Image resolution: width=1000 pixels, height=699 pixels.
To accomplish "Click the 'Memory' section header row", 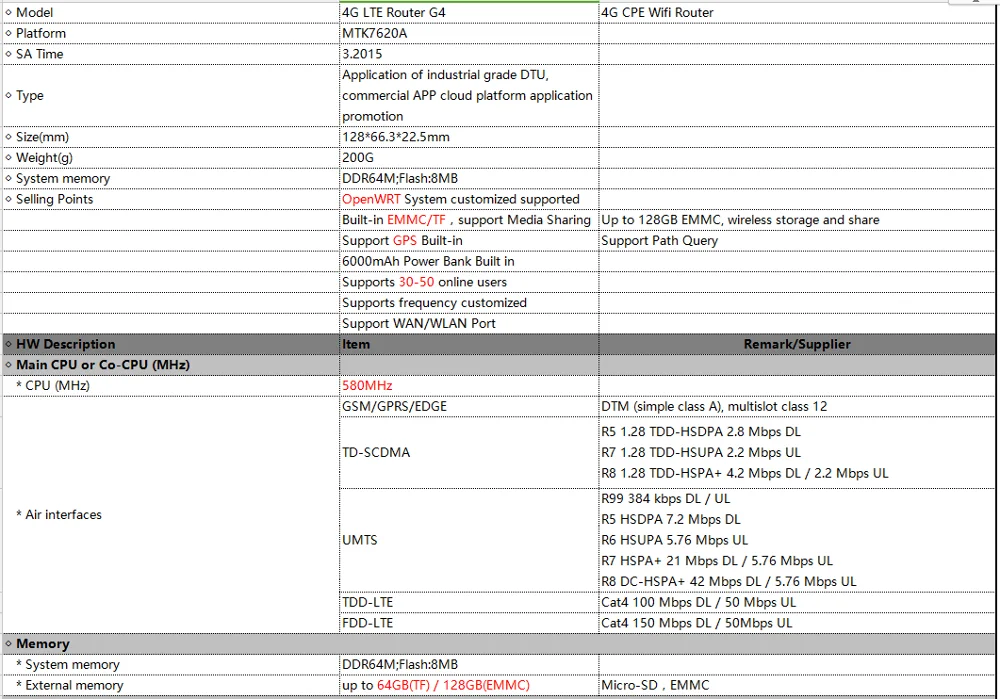I will [x=499, y=644].
